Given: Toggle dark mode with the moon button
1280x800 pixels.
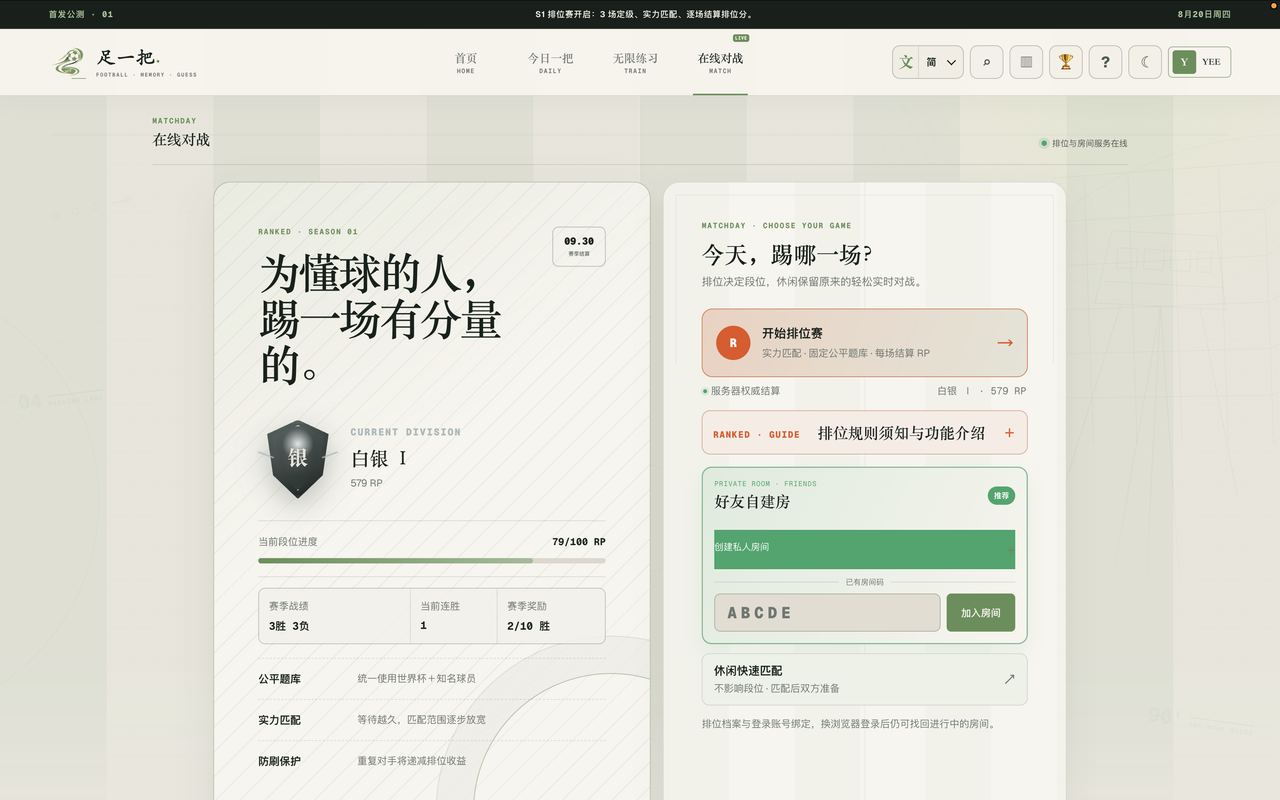Looking at the screenshot, I should pyautogui.click(x=1145, y=62).
